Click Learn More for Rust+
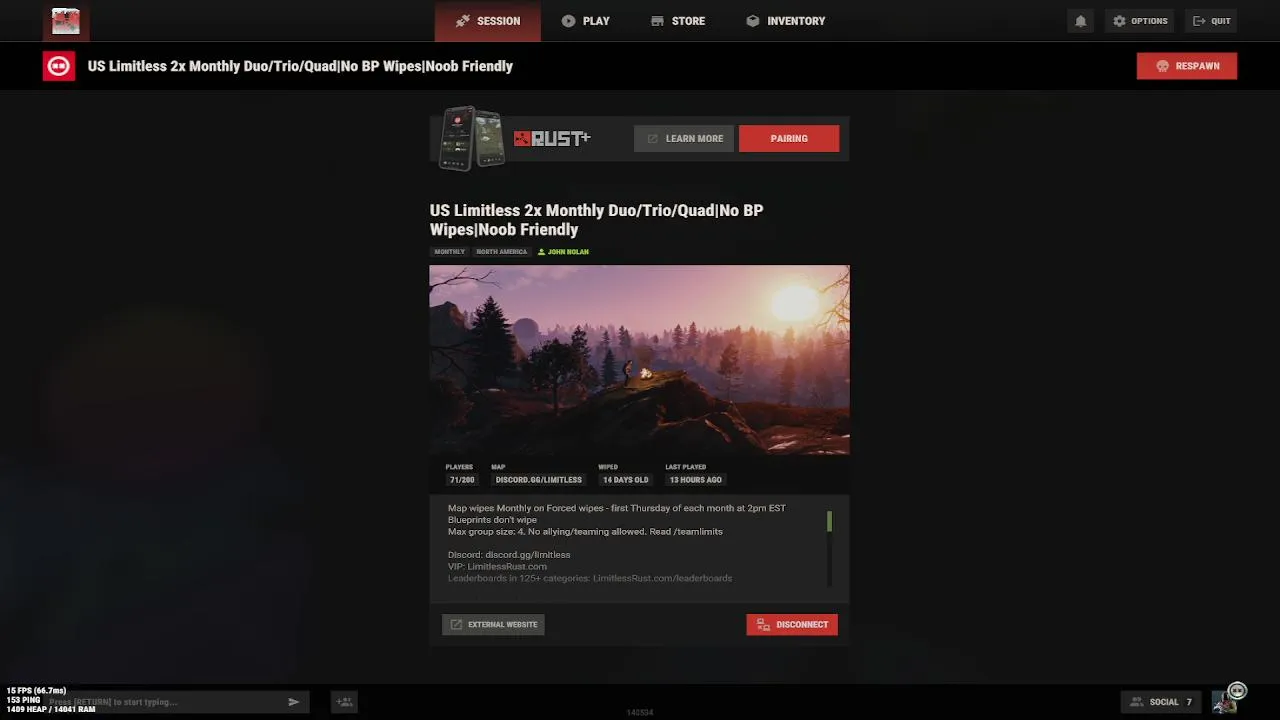This screenshot has width=1280, height=720. tap(684, 139)
